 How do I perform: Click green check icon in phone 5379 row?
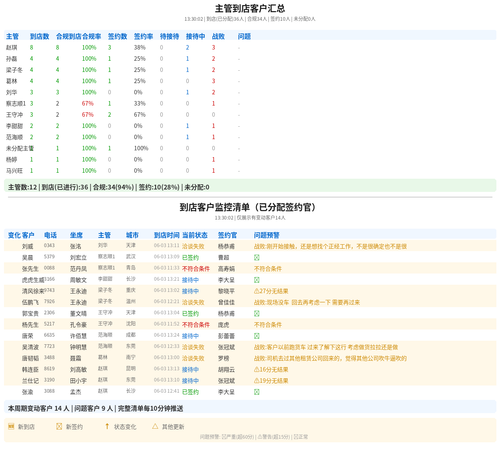[256, 257]
